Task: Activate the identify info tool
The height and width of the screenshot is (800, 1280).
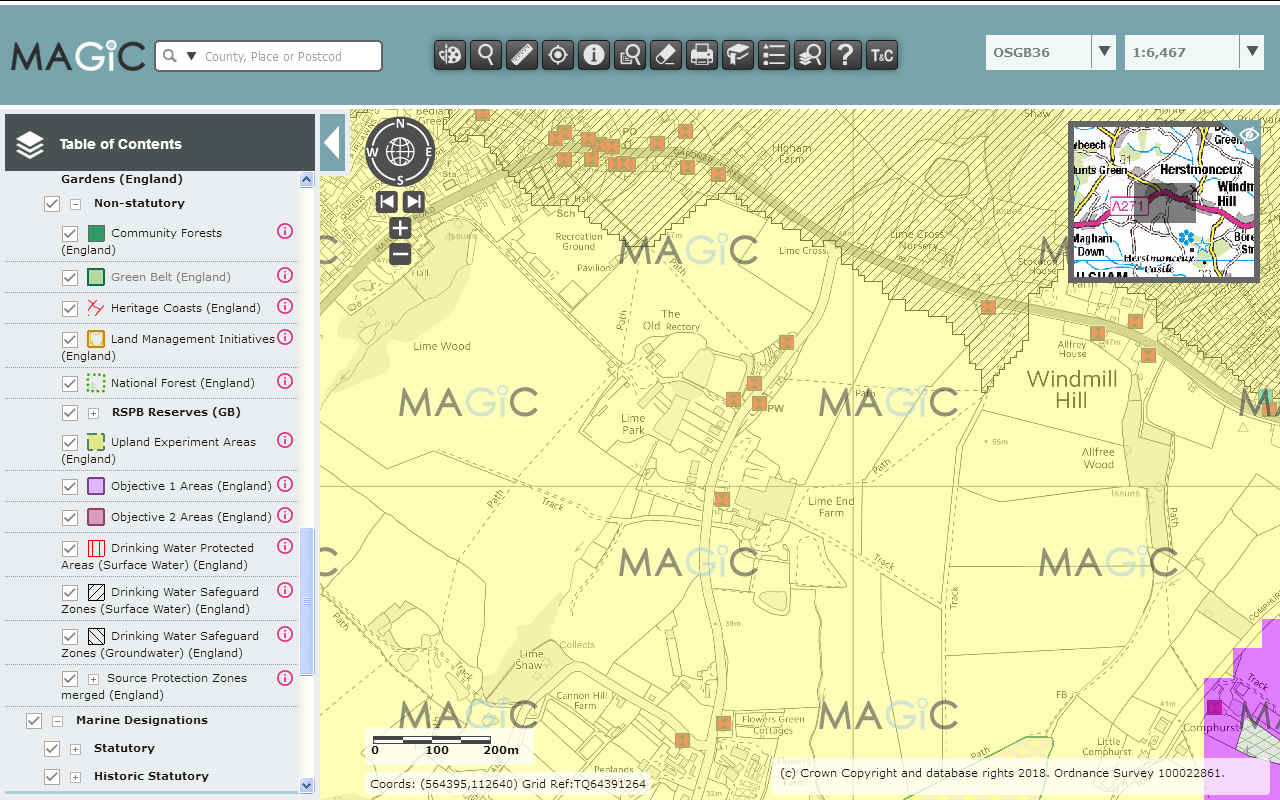Action: pyautogui.click(x=594, y=55)
